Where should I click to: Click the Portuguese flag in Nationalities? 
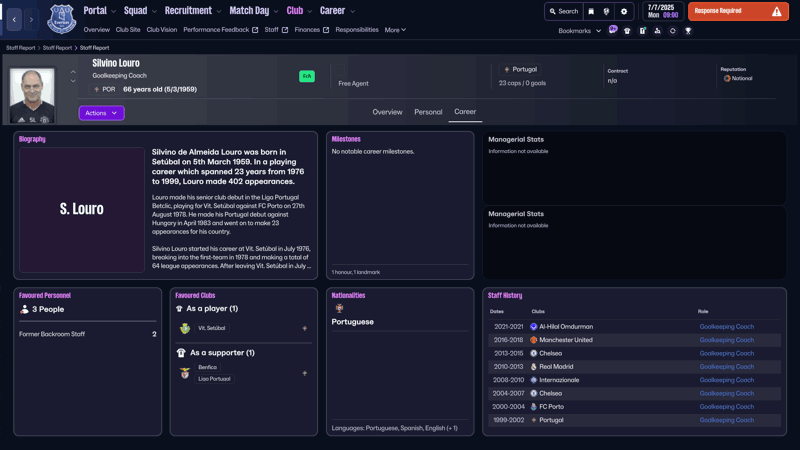pos(339,308)
